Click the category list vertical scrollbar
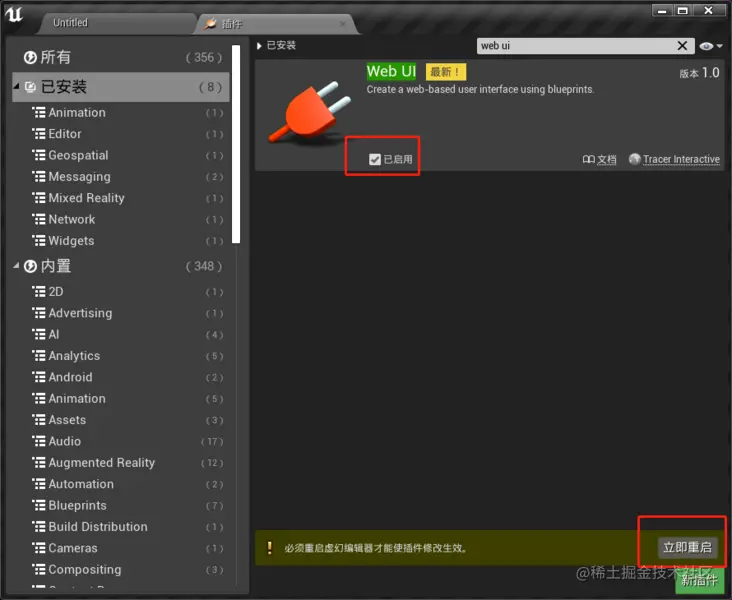 tap(236, 144)
